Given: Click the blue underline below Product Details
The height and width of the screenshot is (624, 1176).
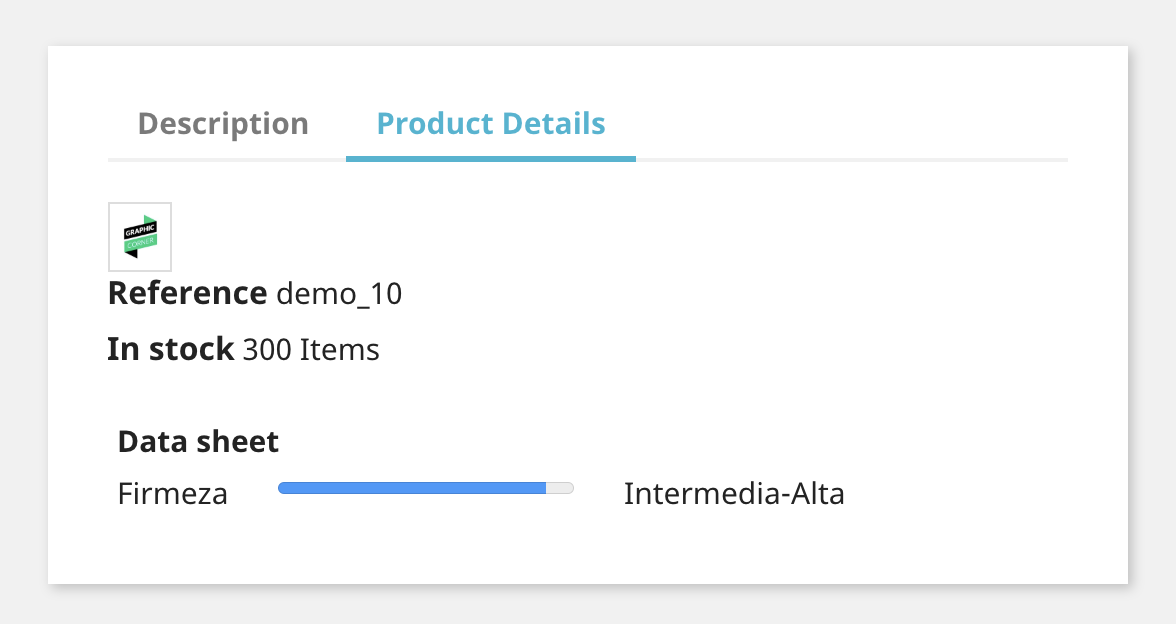Looking at the screenshot, I should [x=490, y=158].
